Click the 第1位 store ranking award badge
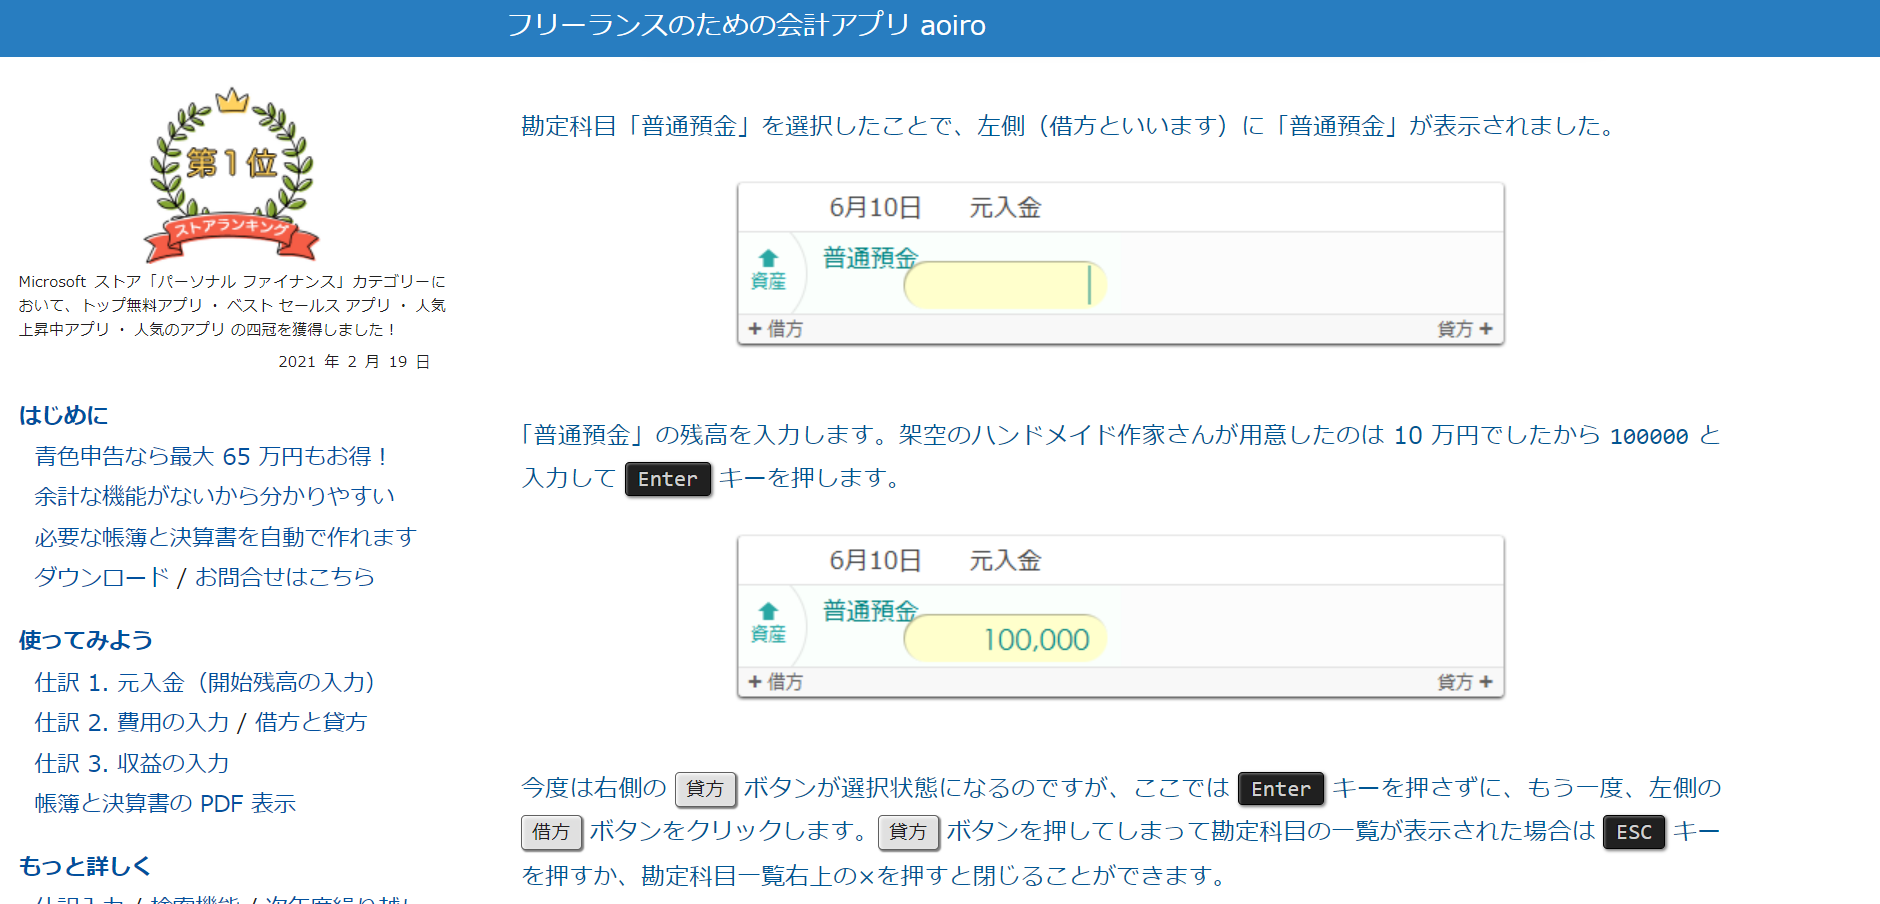 point(232,172)
